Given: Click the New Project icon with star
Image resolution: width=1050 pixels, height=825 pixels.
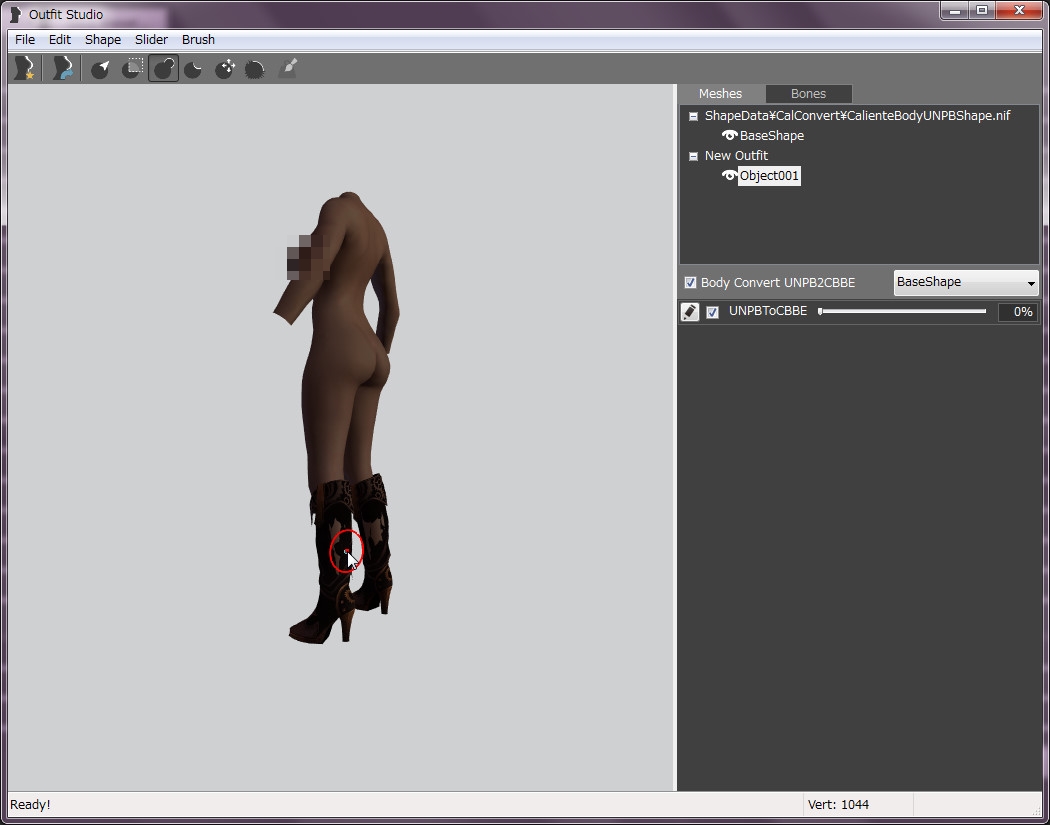Looking at the screenshot, I should click(x=23, y=68).
